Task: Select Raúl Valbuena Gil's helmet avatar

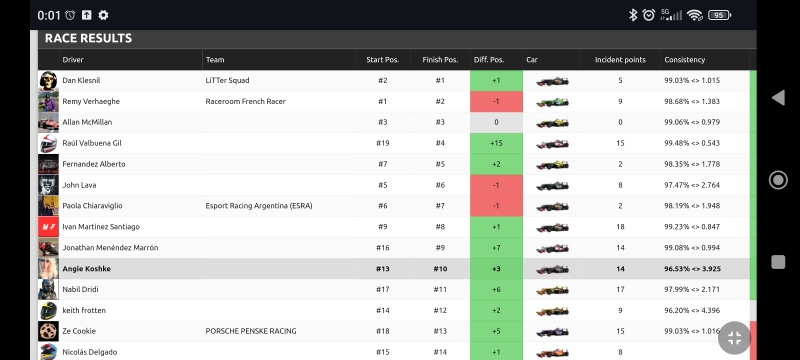Action: pos(48,143)
